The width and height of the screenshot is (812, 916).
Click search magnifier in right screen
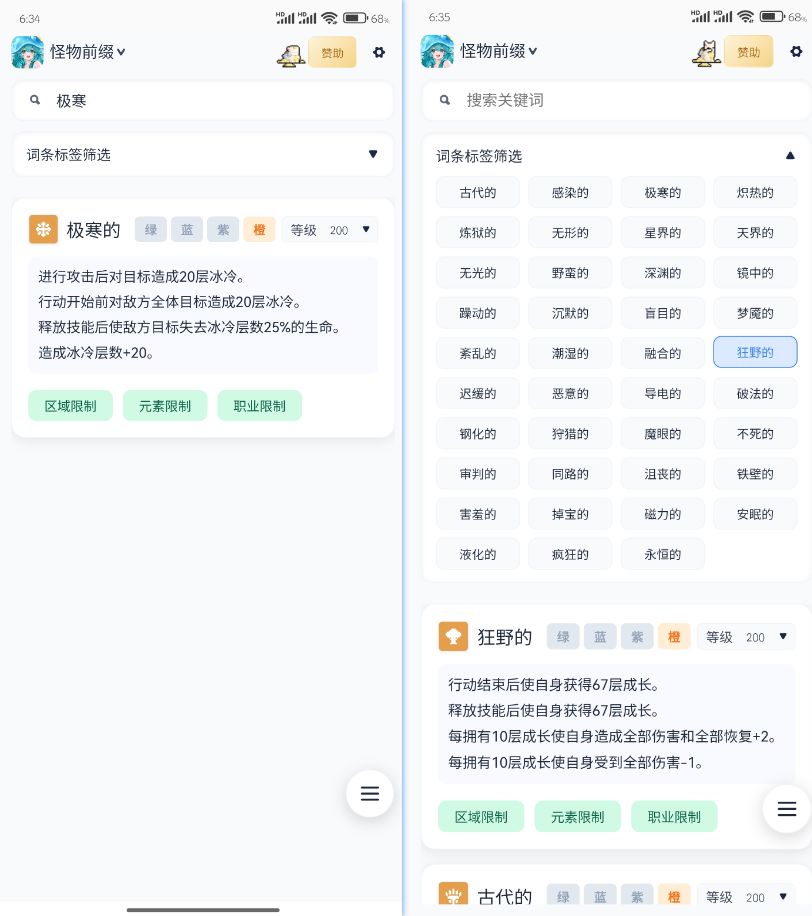point(445,100)
